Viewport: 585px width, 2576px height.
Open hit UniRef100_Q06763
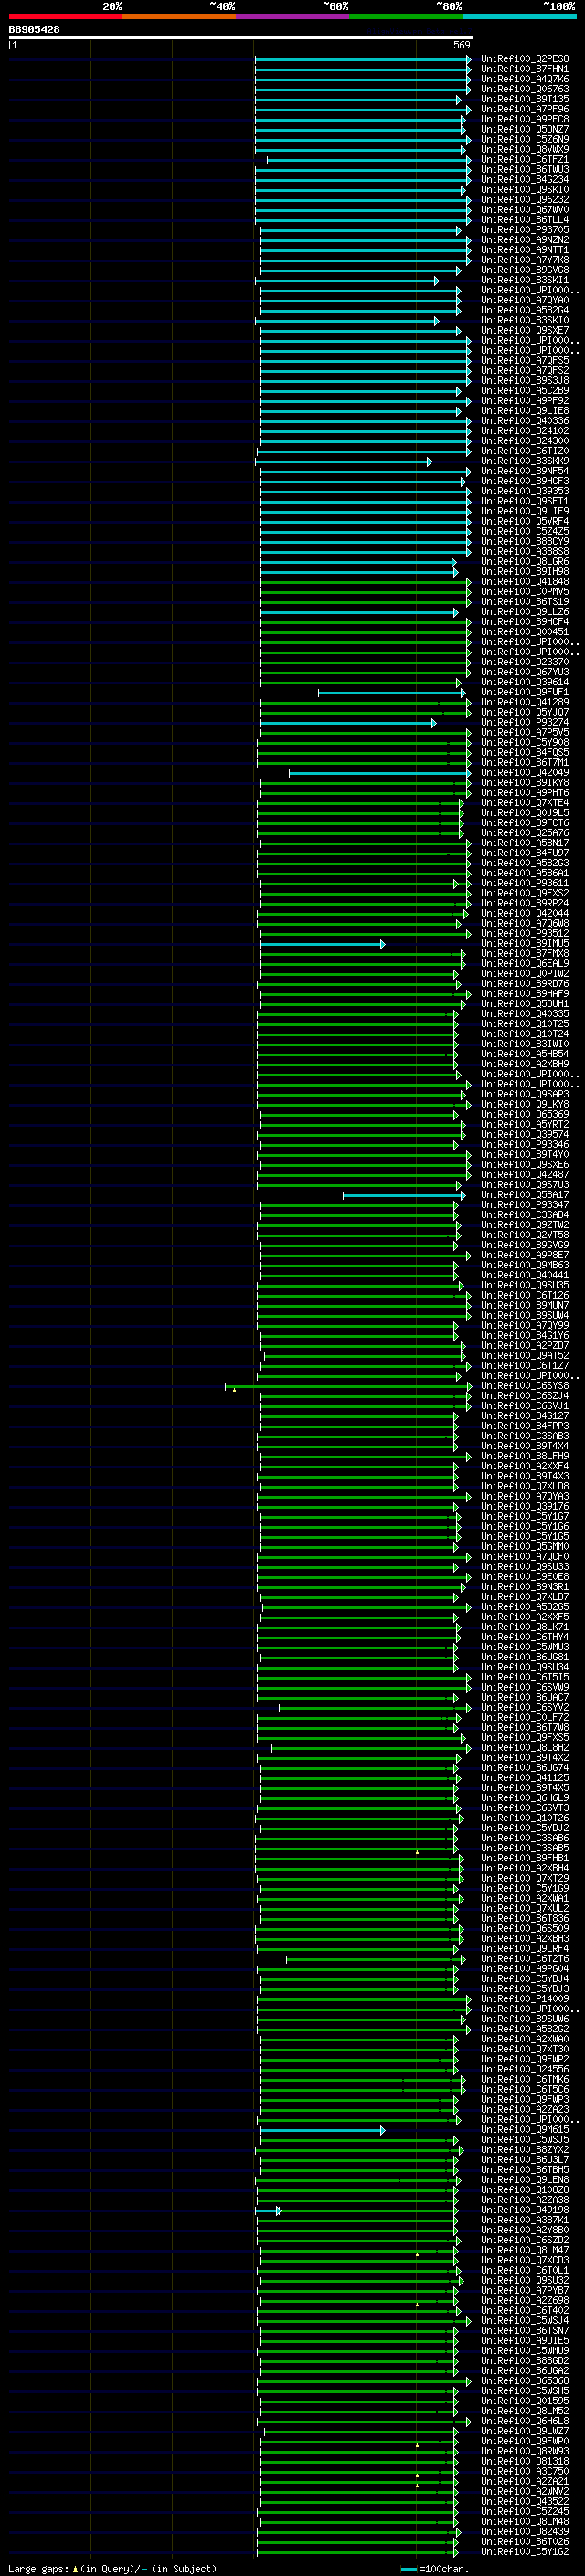pyautogui.click(x=525, y=89)
